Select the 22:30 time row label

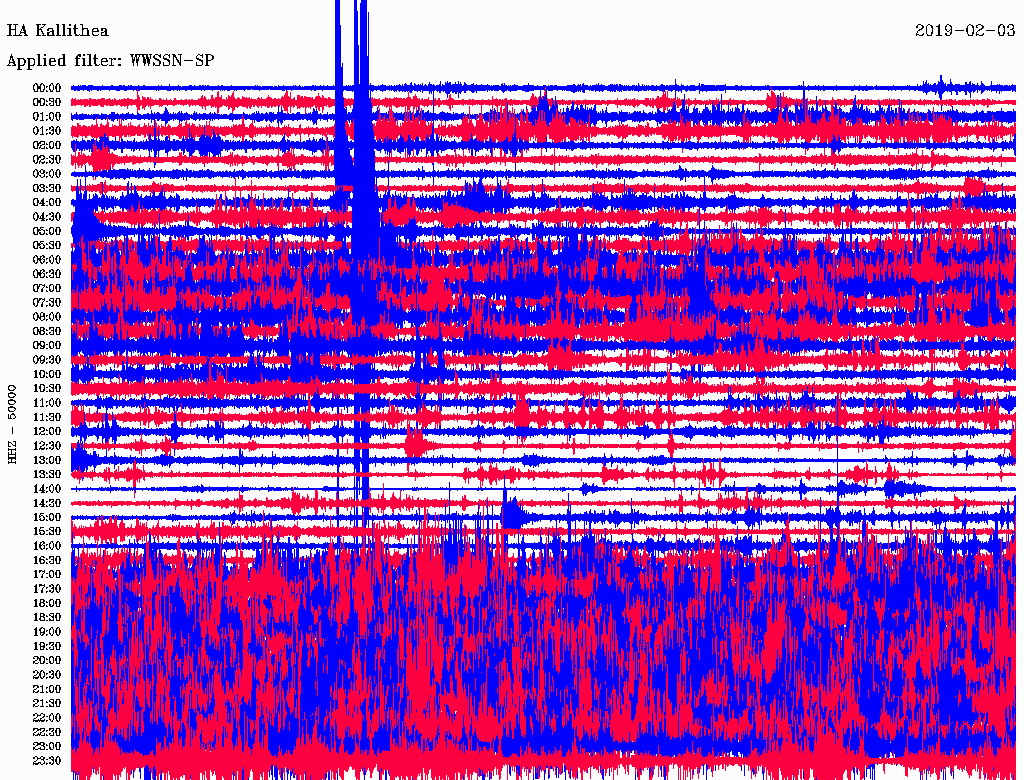point(47,732)
